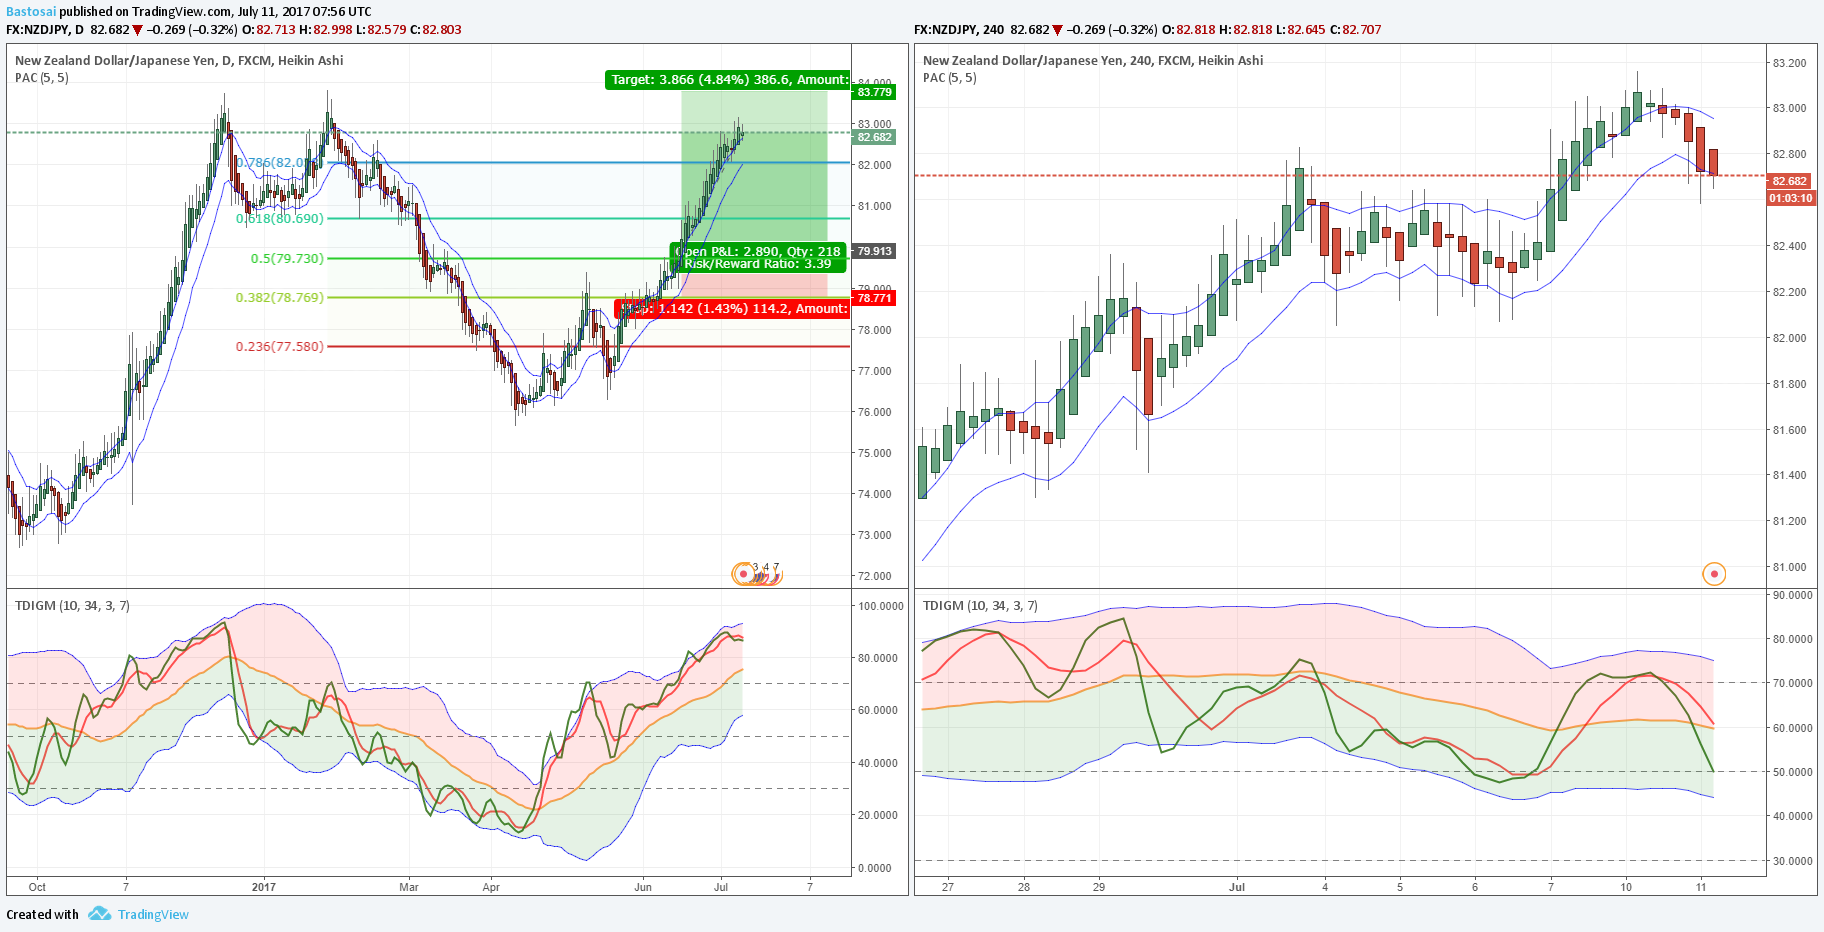Viewport: 1824px width, 932px height.
Task: Click 100.0000 on the daily TDIGM axis
Action: click(x=880, y=606)
